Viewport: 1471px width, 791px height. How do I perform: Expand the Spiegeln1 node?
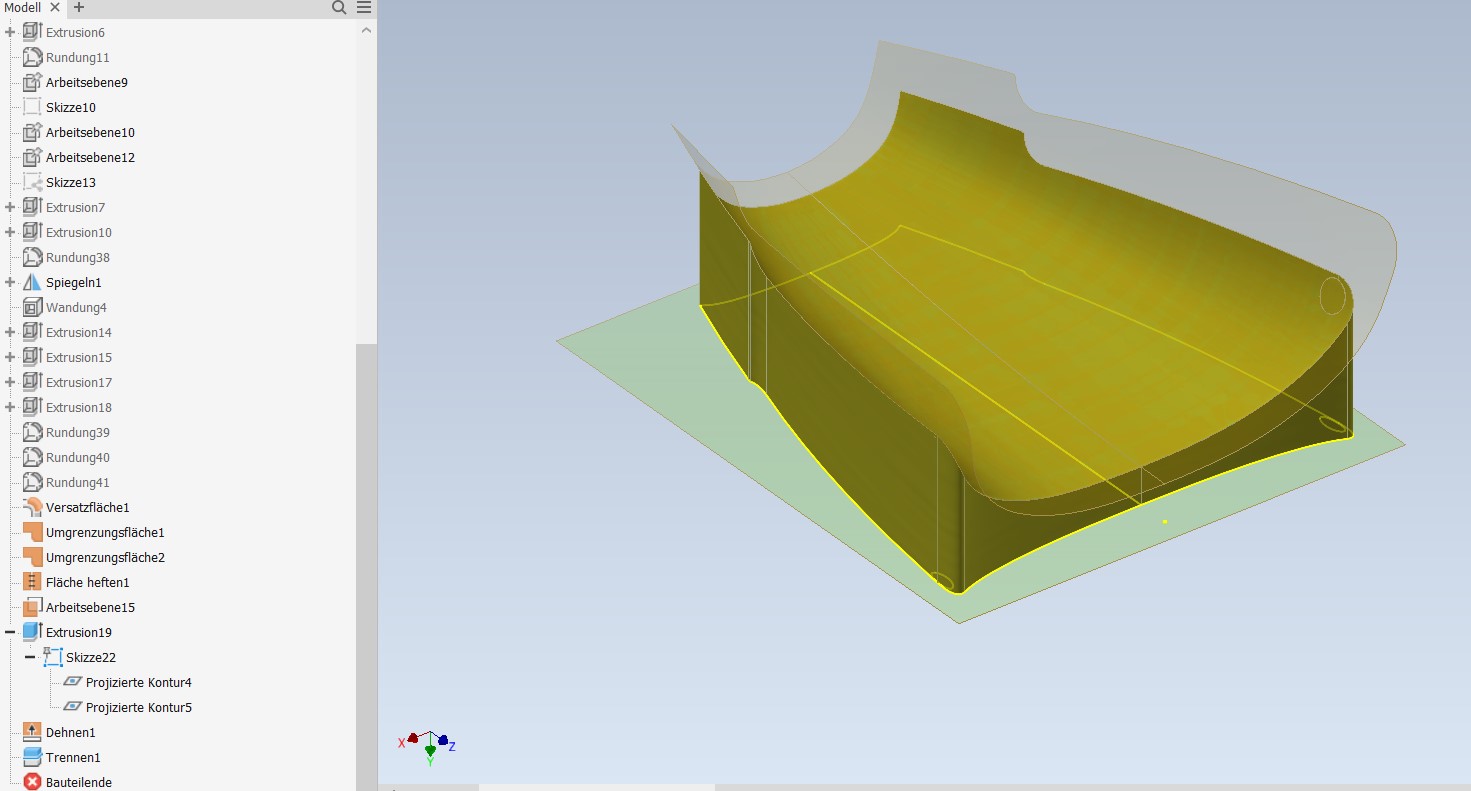coord(10,282)
